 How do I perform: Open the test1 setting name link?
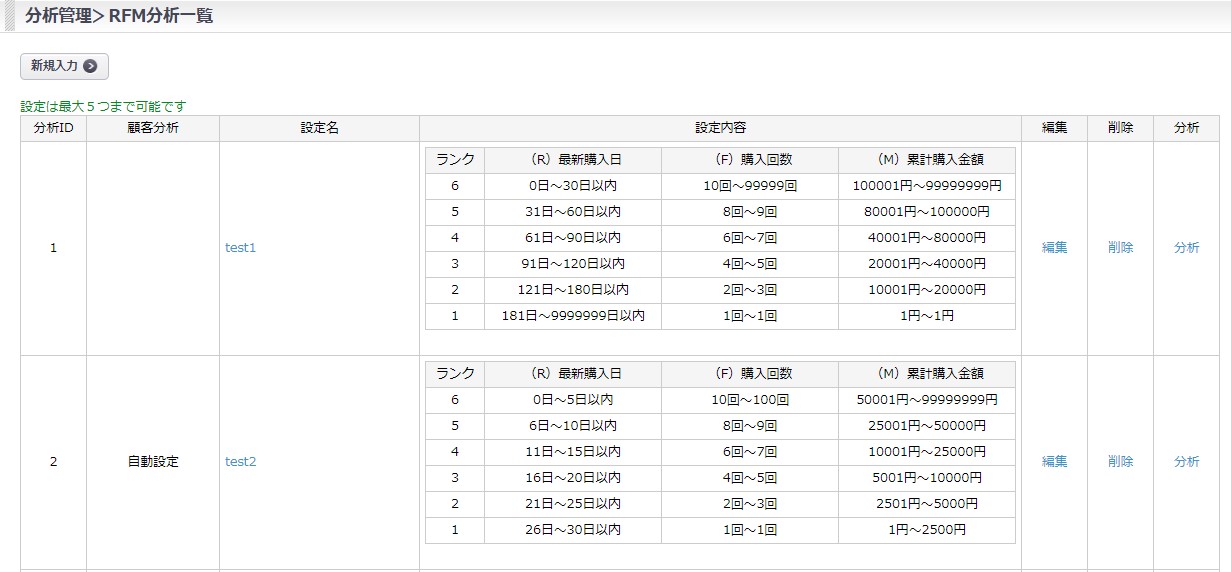[240, 248]
